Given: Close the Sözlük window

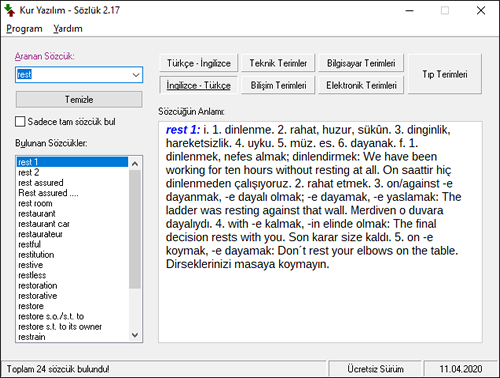Looking at the screenshot, I should click(x=481, y=11).
